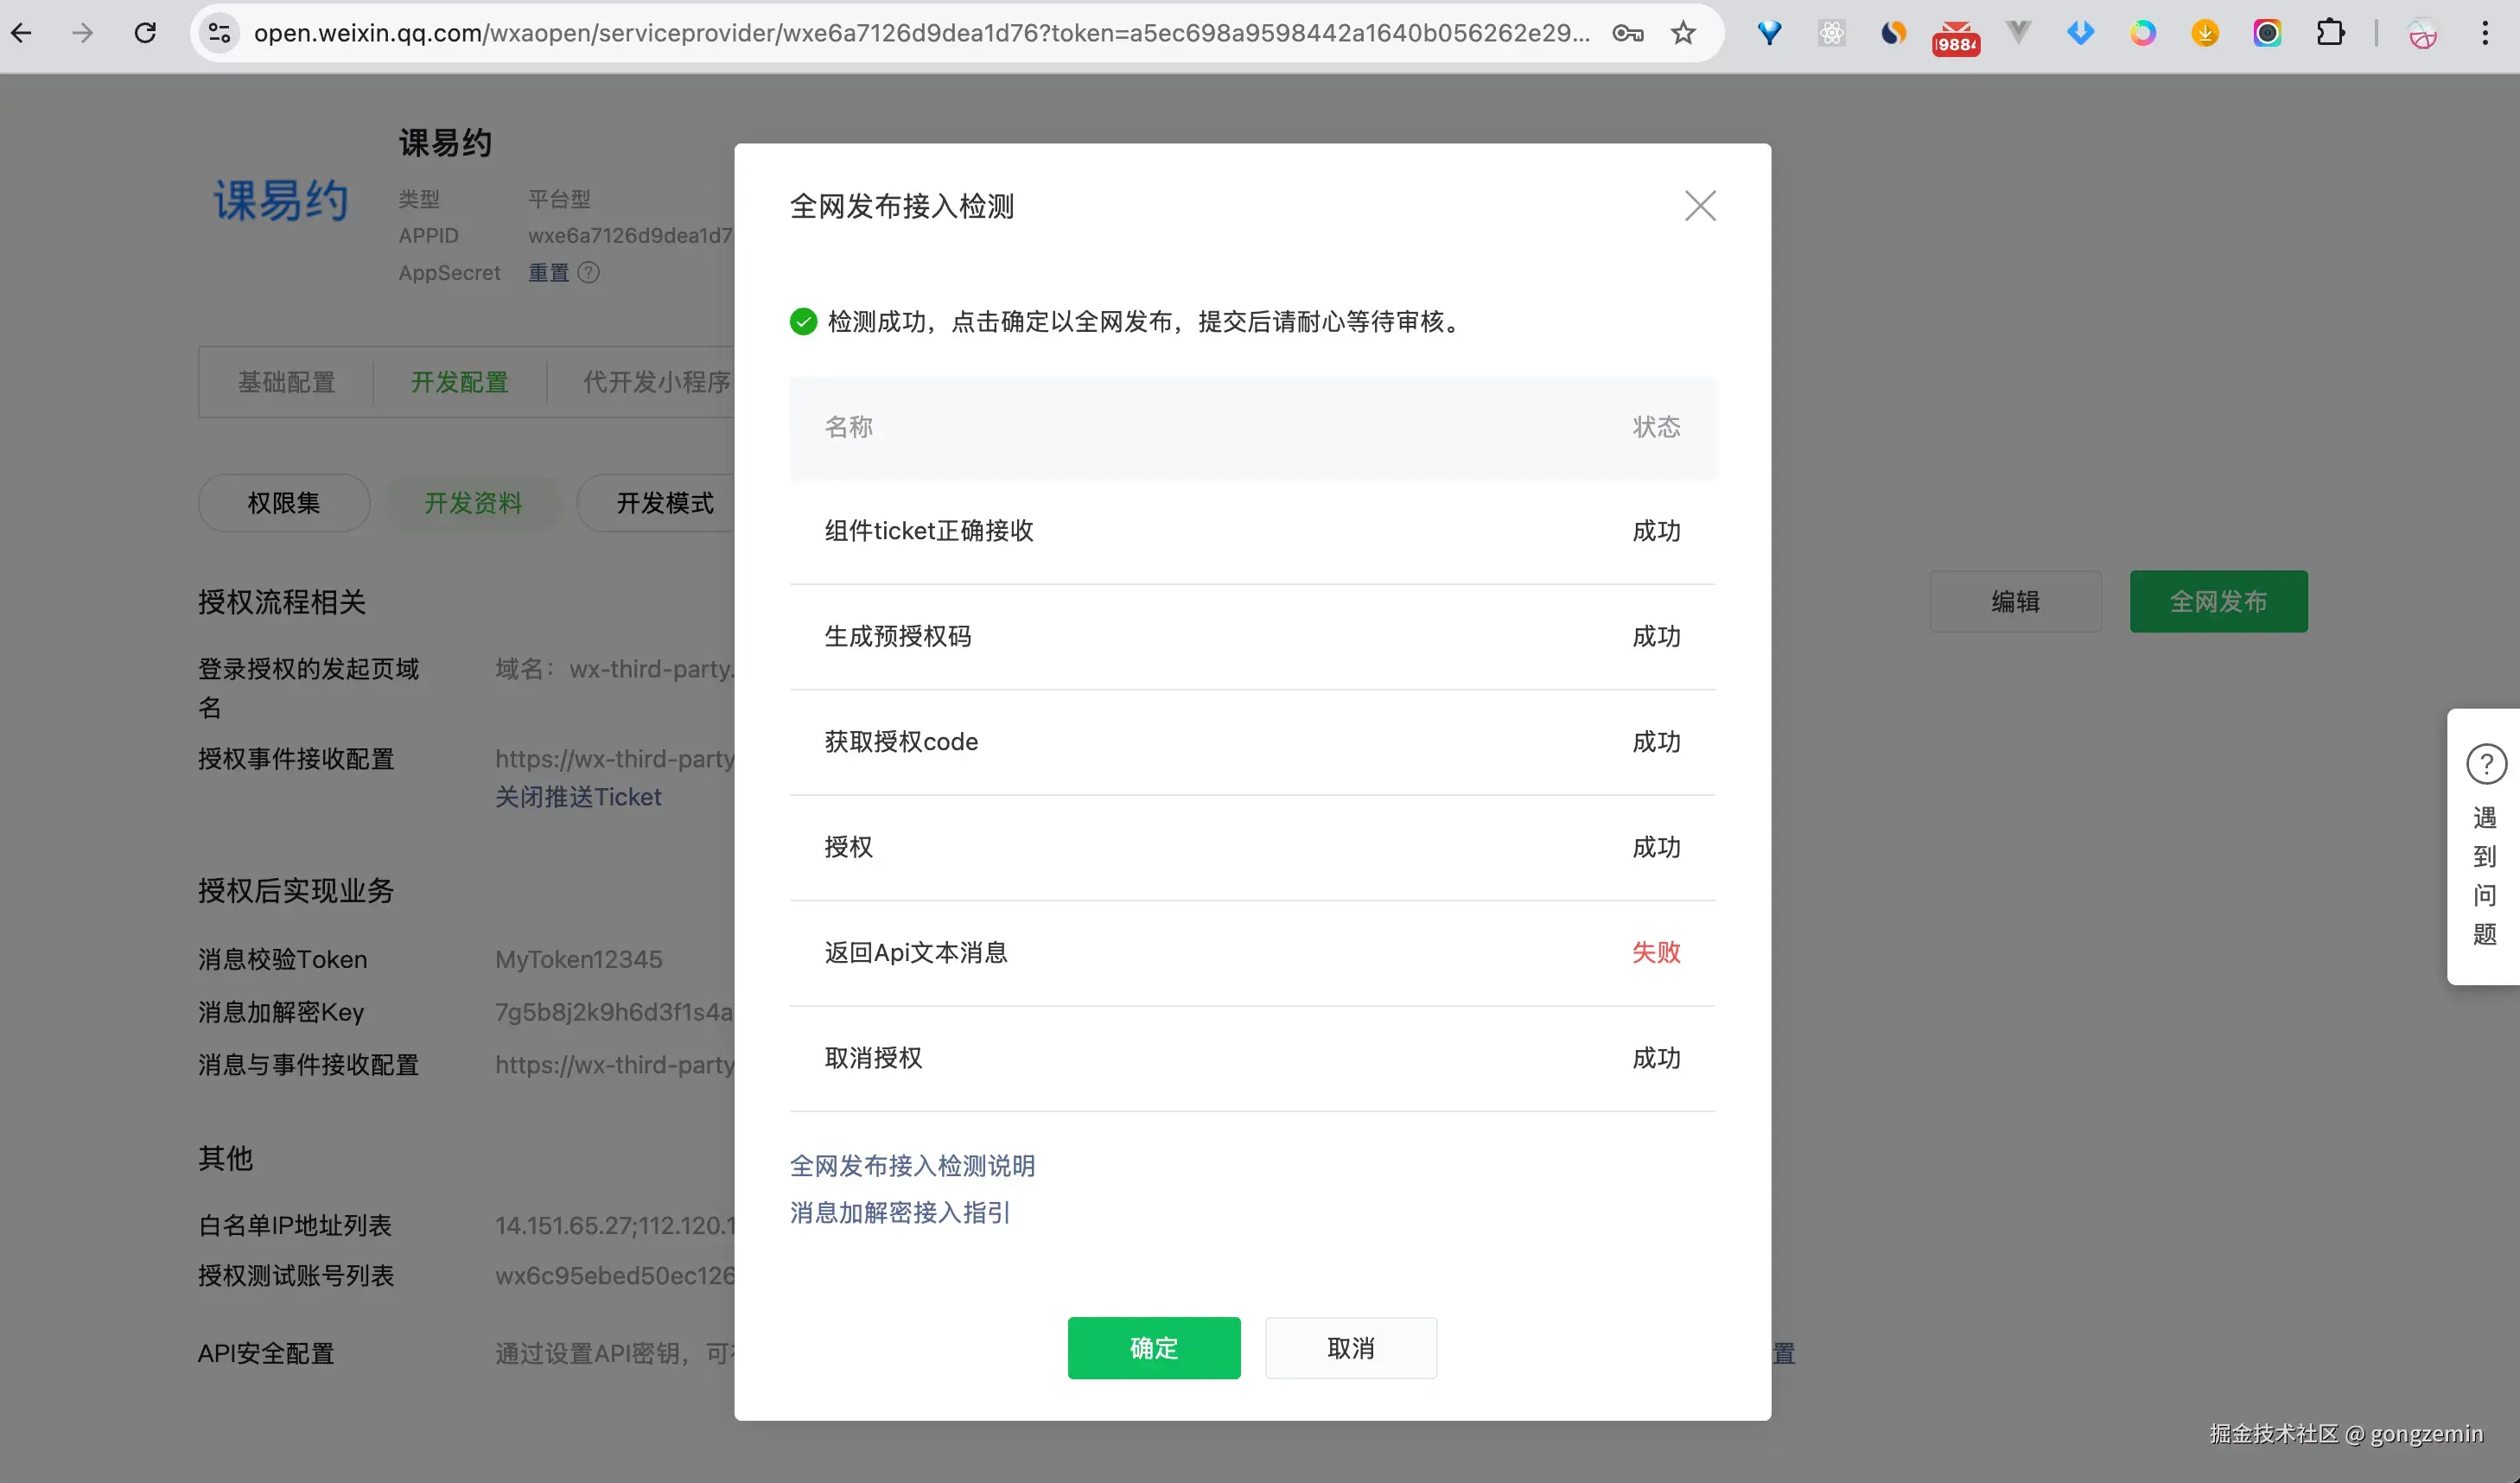
Task: Bookmark page with star icon
Action: coord(1684,33)
